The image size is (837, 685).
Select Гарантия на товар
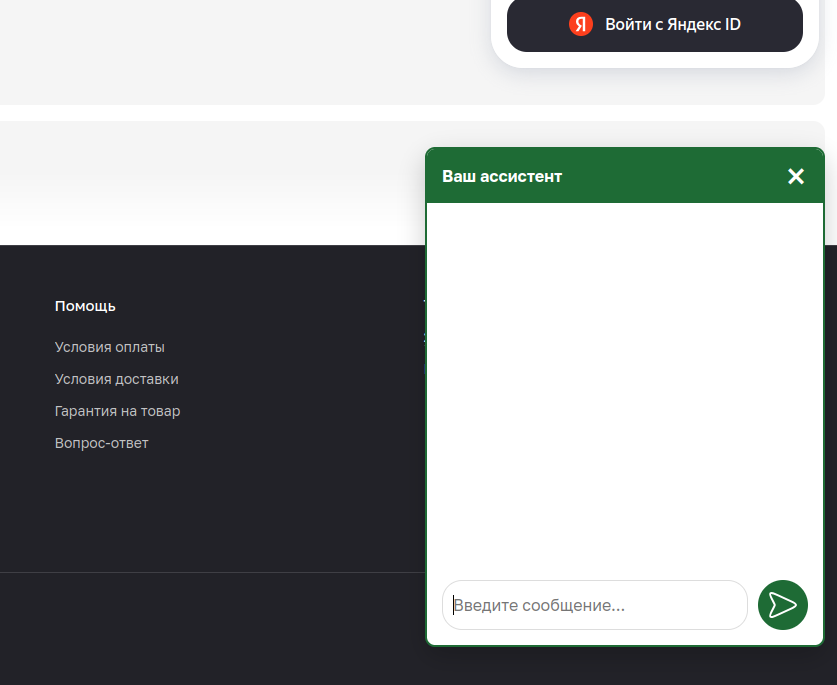tap(117, 411)
